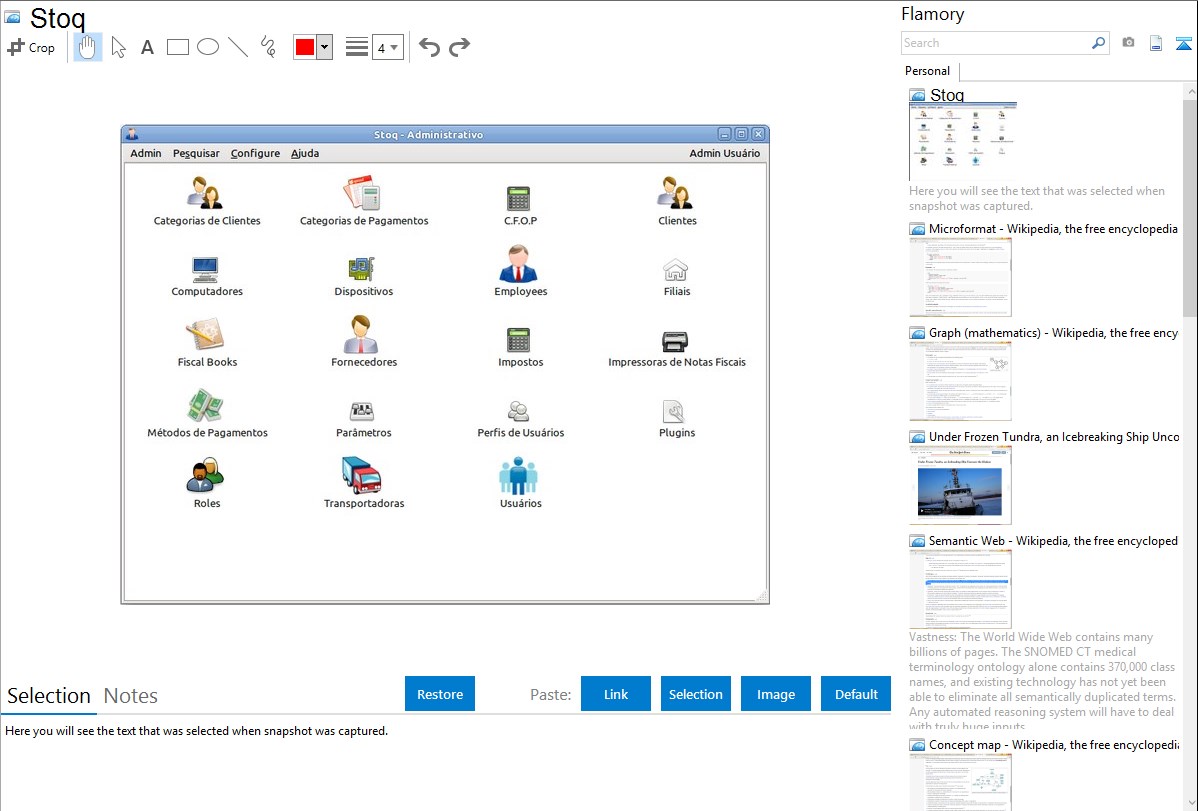1198x811 pixels.
Task: Select the Crop tool
Action: tap(31, 47)
